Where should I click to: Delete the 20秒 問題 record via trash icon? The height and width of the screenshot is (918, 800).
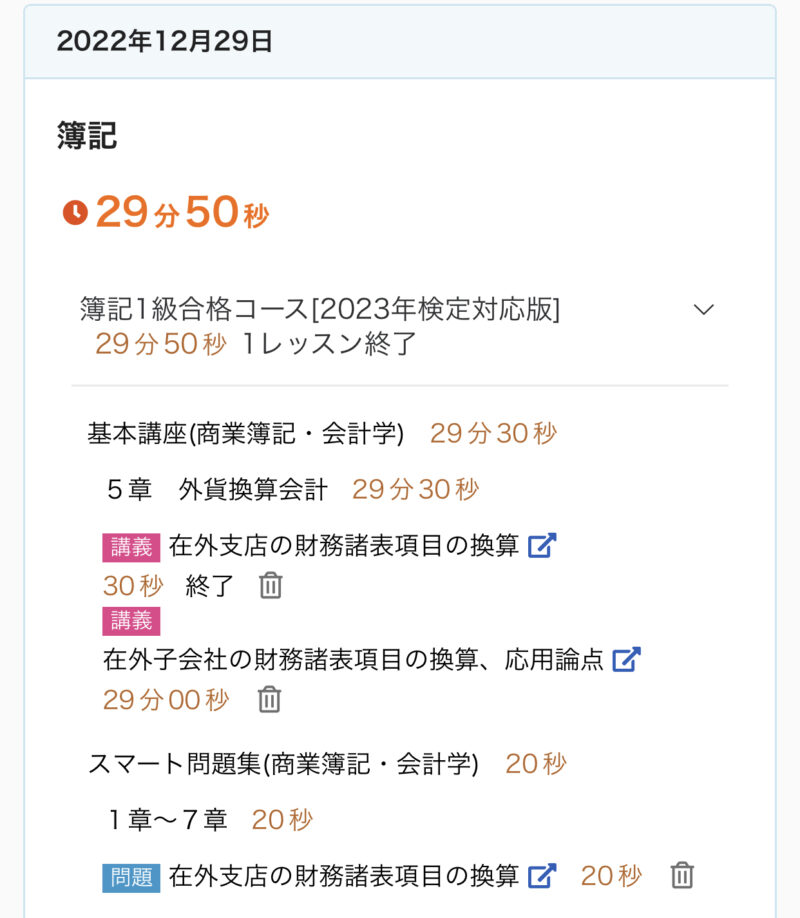(682, 876)
